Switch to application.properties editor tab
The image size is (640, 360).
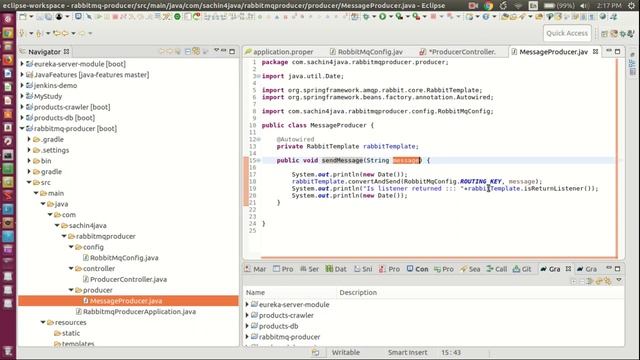(x=280, y=52)
